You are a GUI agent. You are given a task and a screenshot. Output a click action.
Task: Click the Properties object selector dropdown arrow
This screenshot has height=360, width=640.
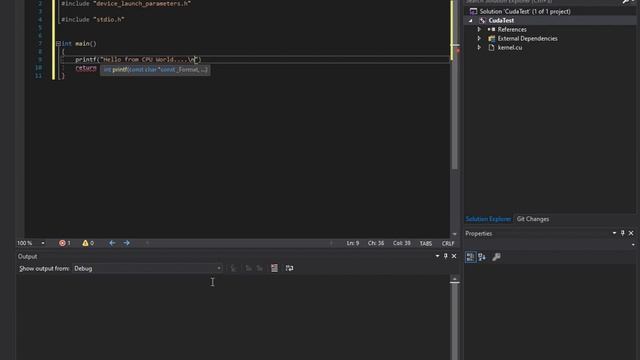[x=633, y=245]
